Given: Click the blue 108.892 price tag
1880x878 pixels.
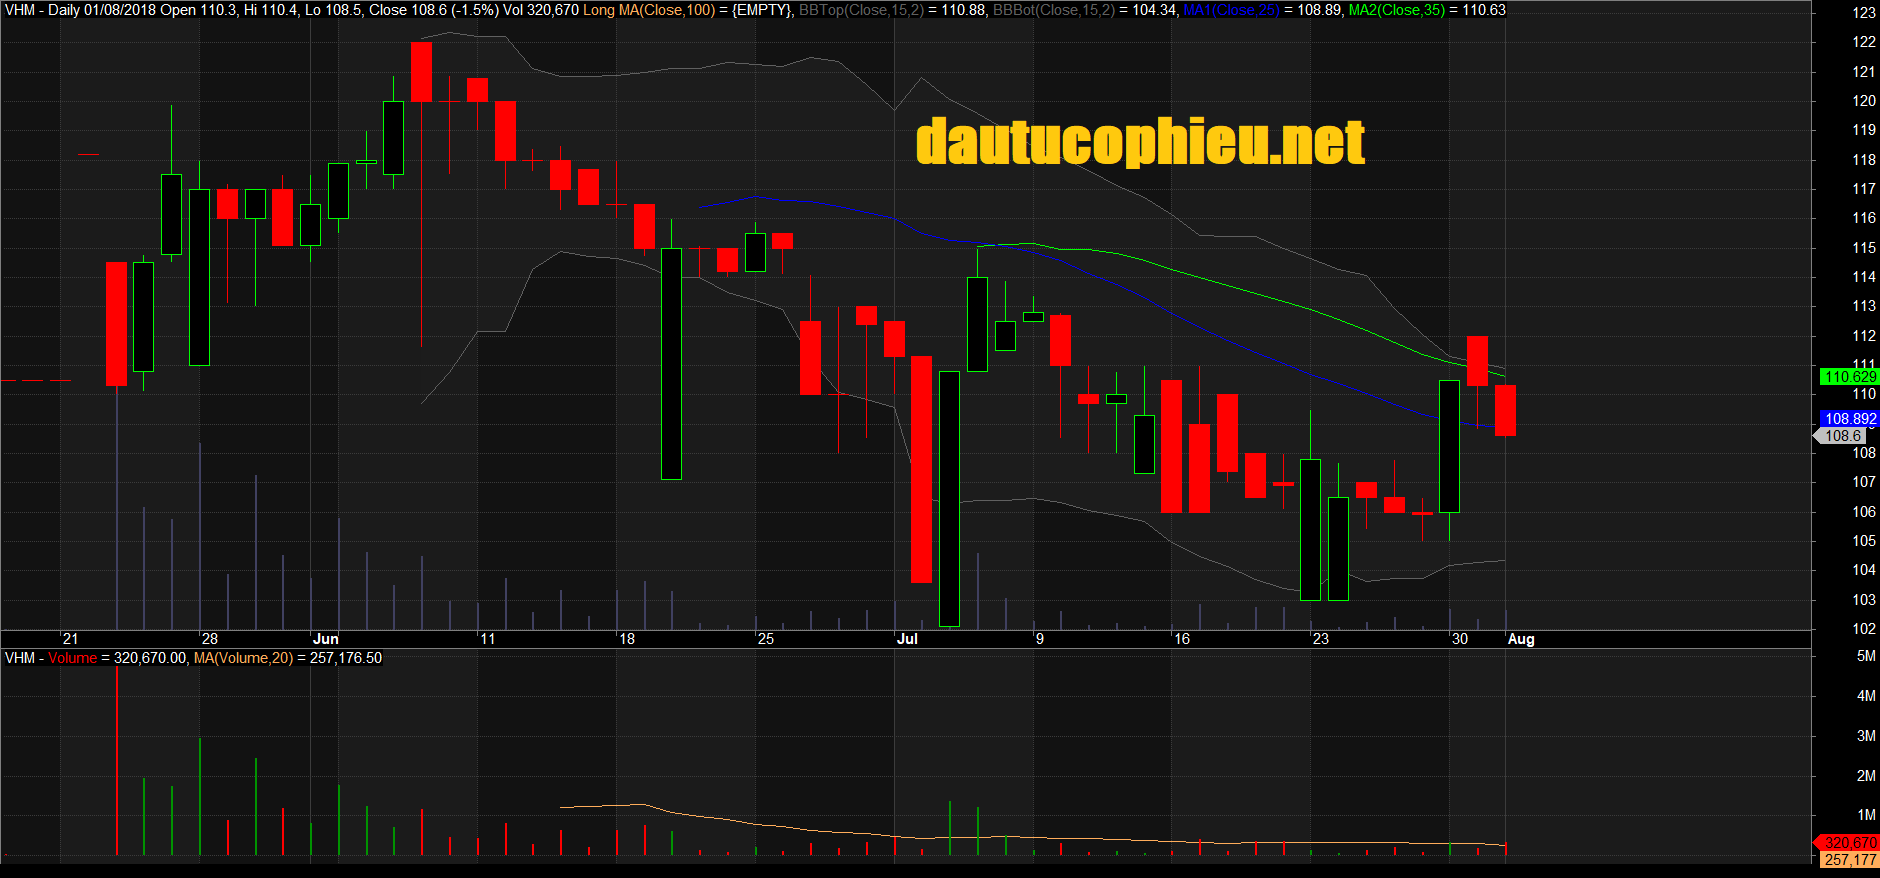Looking at the screenshot, I should (x=1849, y=419).
